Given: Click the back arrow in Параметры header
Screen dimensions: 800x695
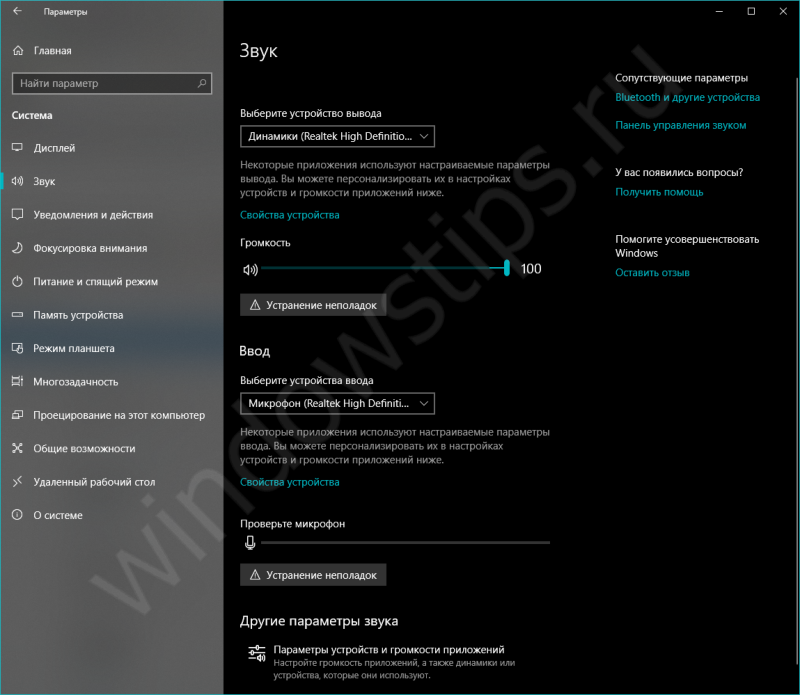Looking at the screenshot, I should pos(17,11).
